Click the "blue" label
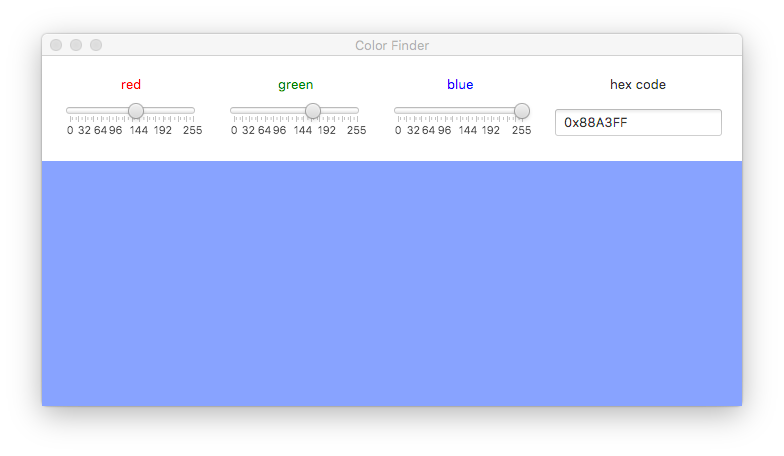The width and height of the screenshot is (784, 456). [460, 84]
